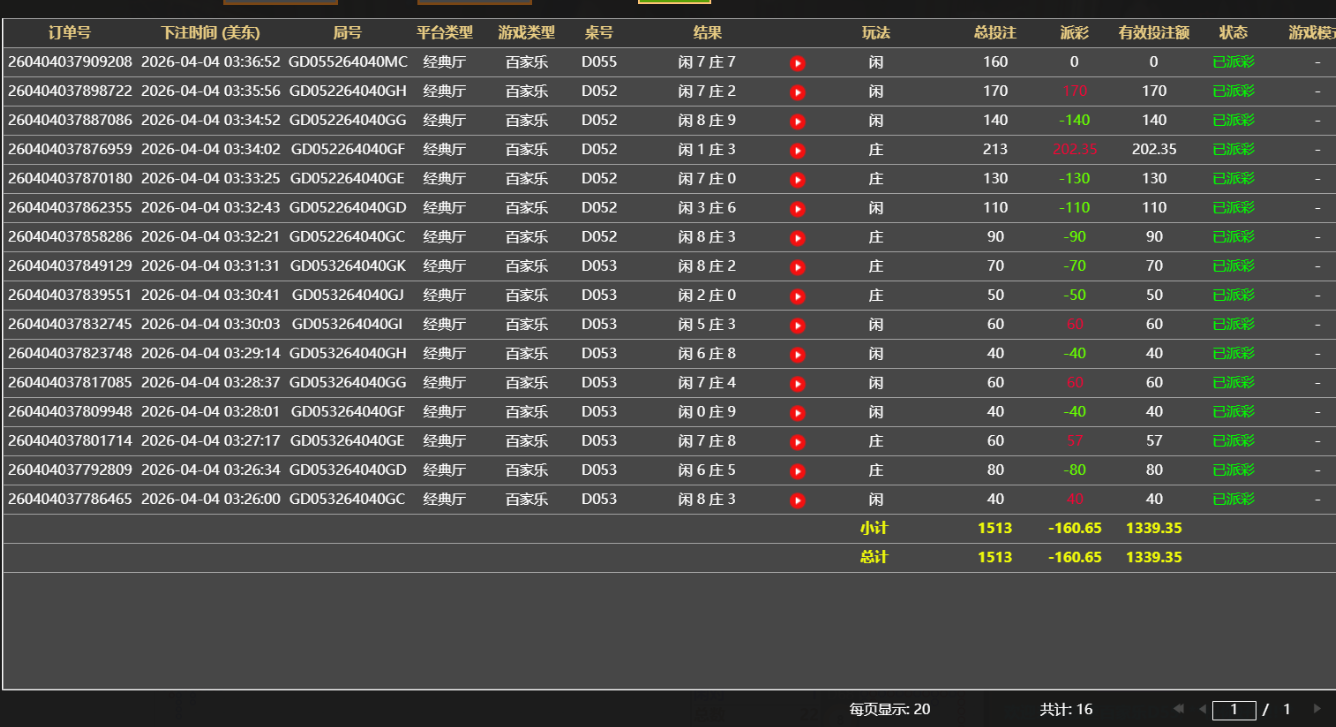Play the replay for round GD053264040GI

coord(797,325)
